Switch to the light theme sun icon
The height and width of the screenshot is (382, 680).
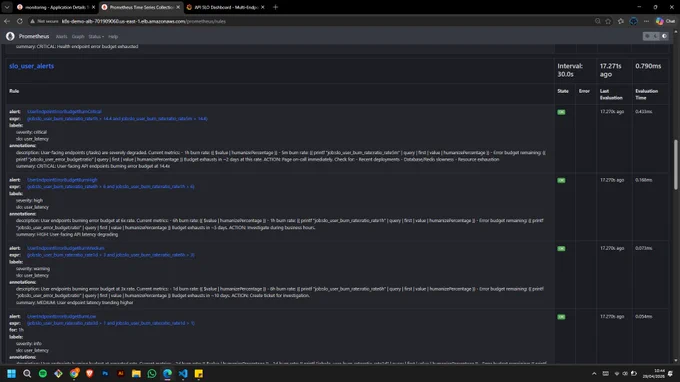click(x=647, y=36)
